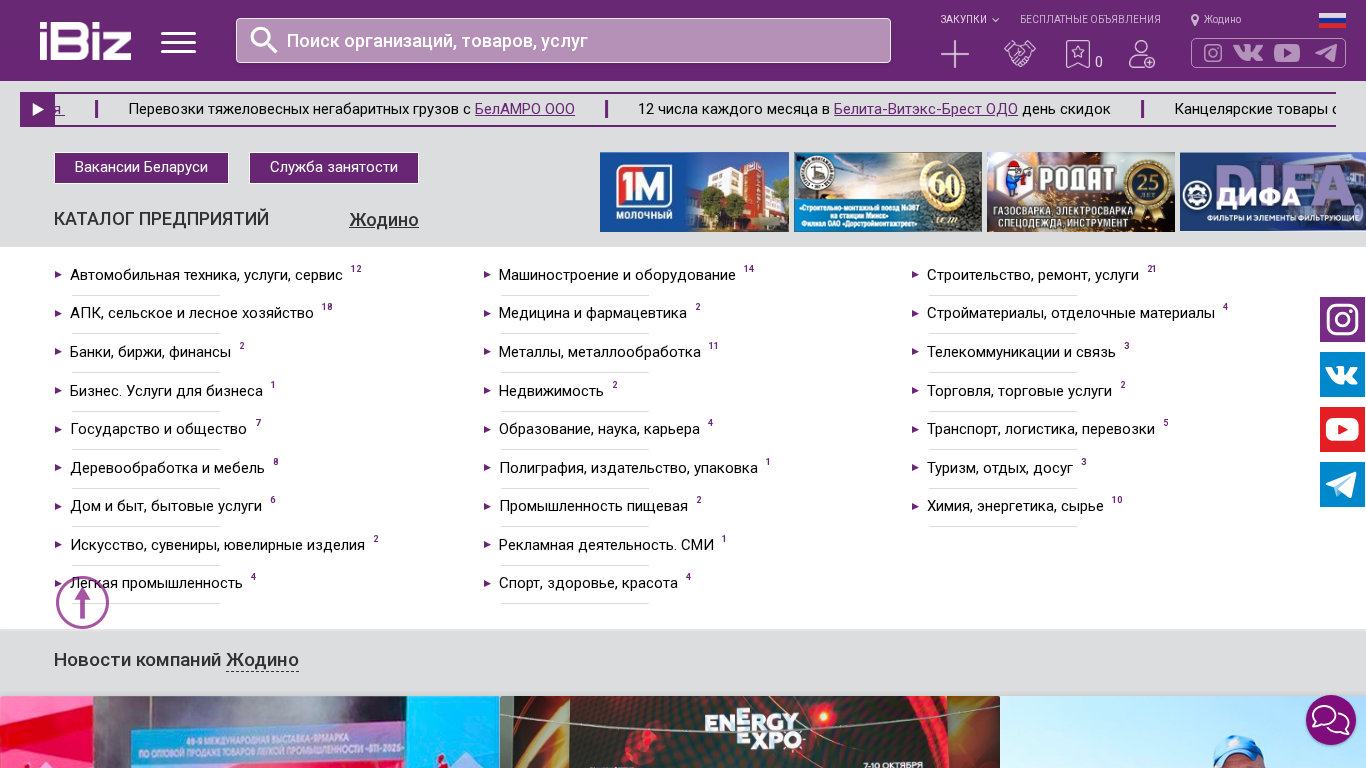This screenshot has height=768, width=1366.
Task: Open the Instagram sidebar icon on right
Action: coord(1342,320)
